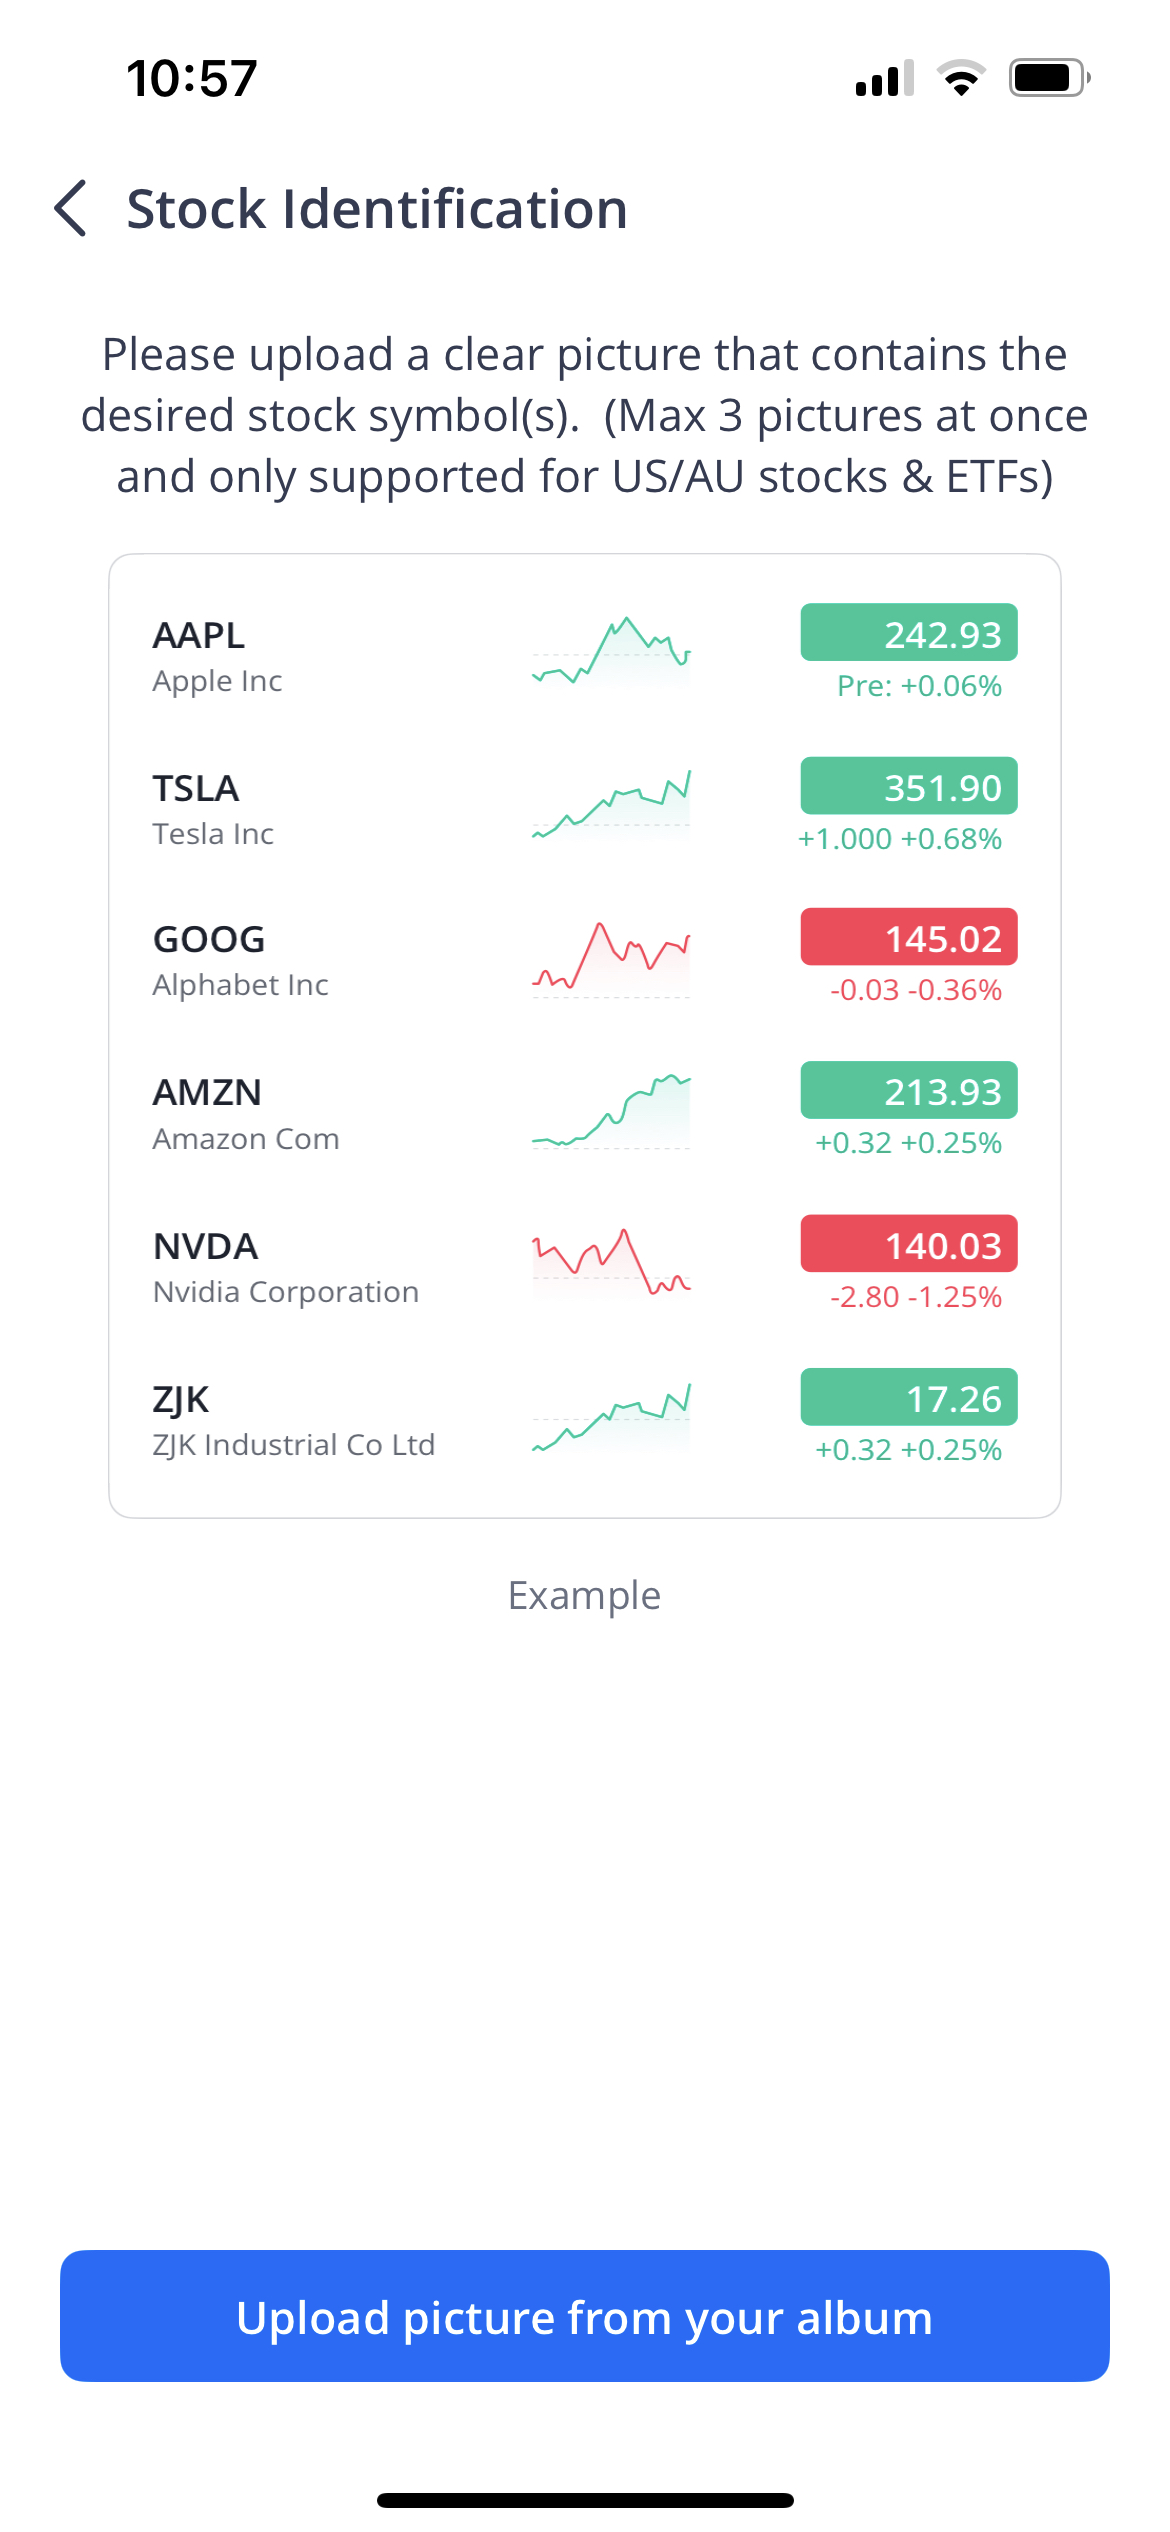Tap the ZJK sparkline chart

tap(611, 1418)
